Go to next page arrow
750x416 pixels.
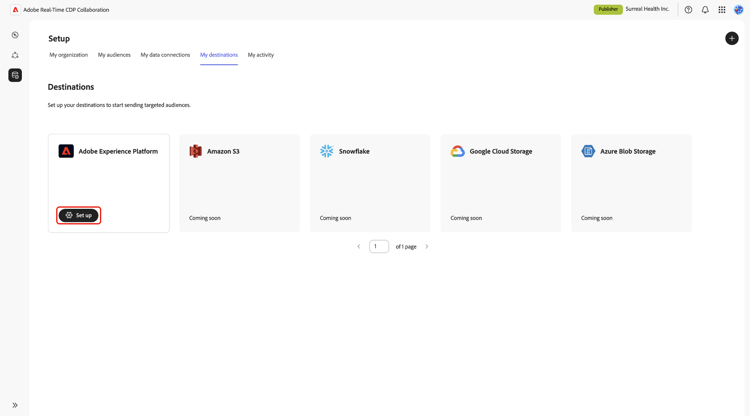[x=427, y=247]
